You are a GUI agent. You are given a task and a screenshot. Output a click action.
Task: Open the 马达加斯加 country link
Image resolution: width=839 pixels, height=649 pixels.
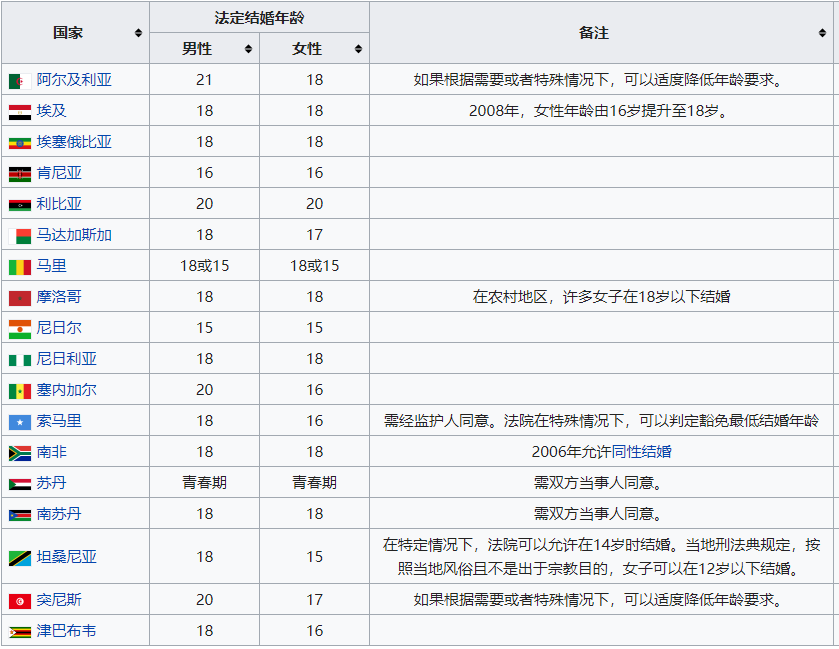tap(74, 235)
